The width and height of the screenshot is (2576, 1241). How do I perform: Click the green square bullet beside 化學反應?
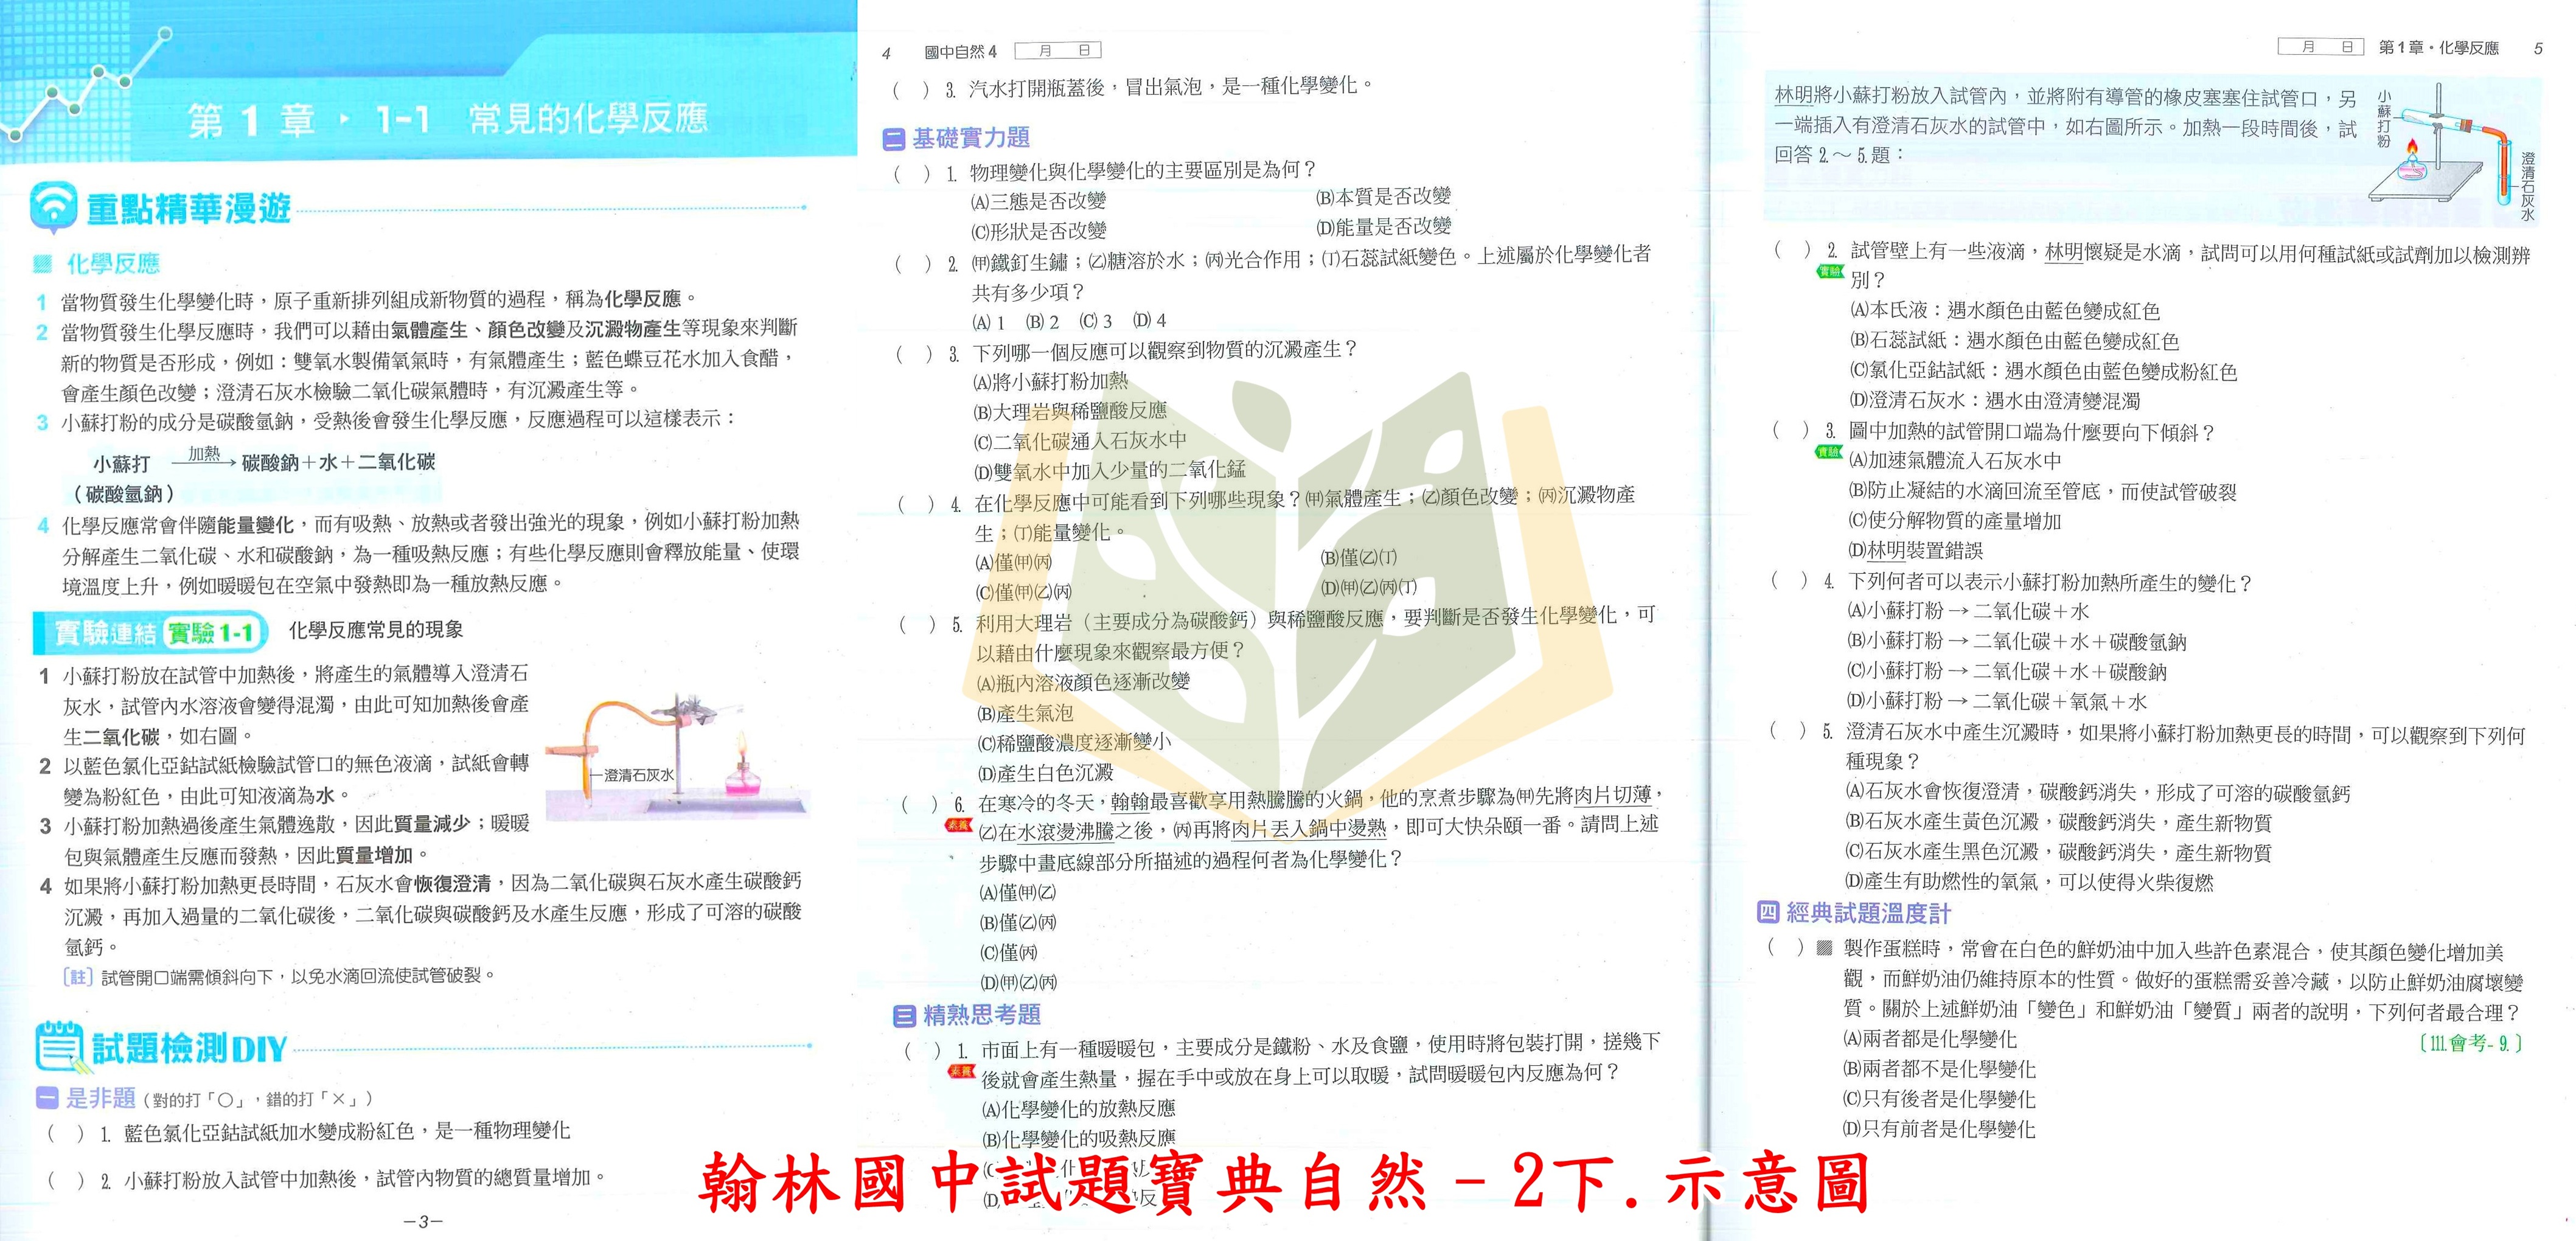point(42,264)
